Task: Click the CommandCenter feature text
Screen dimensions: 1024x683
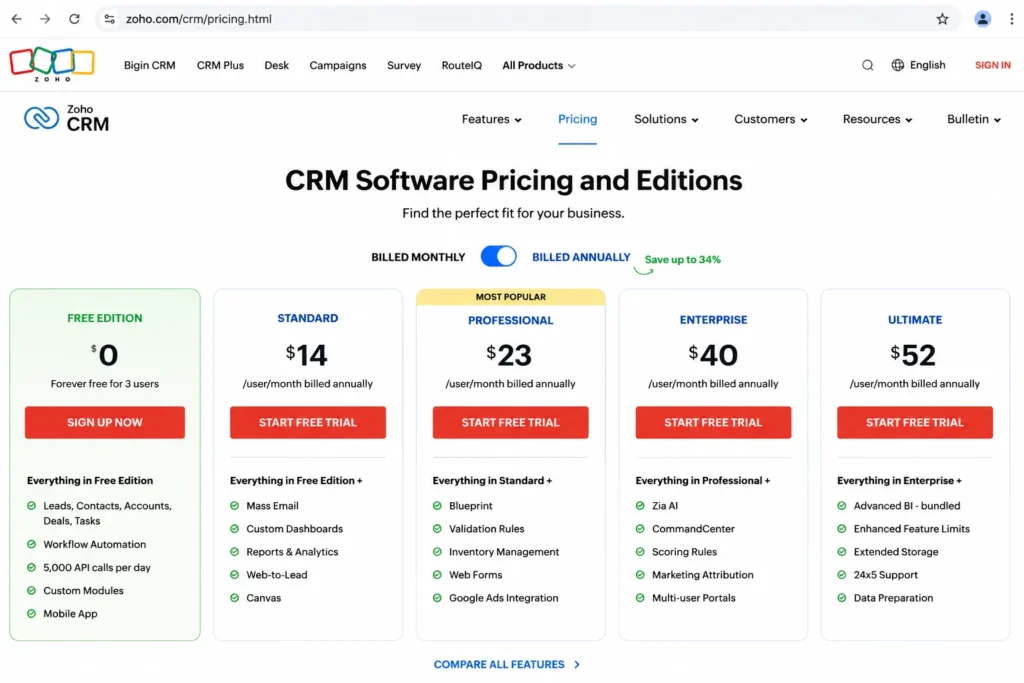Action: click(693, 528)
